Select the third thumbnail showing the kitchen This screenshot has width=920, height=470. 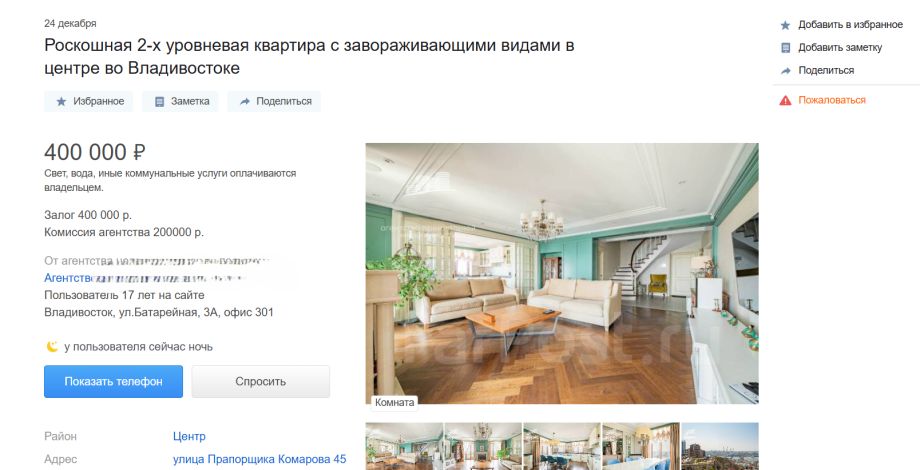pyautogui.click(x=562, y=446)
